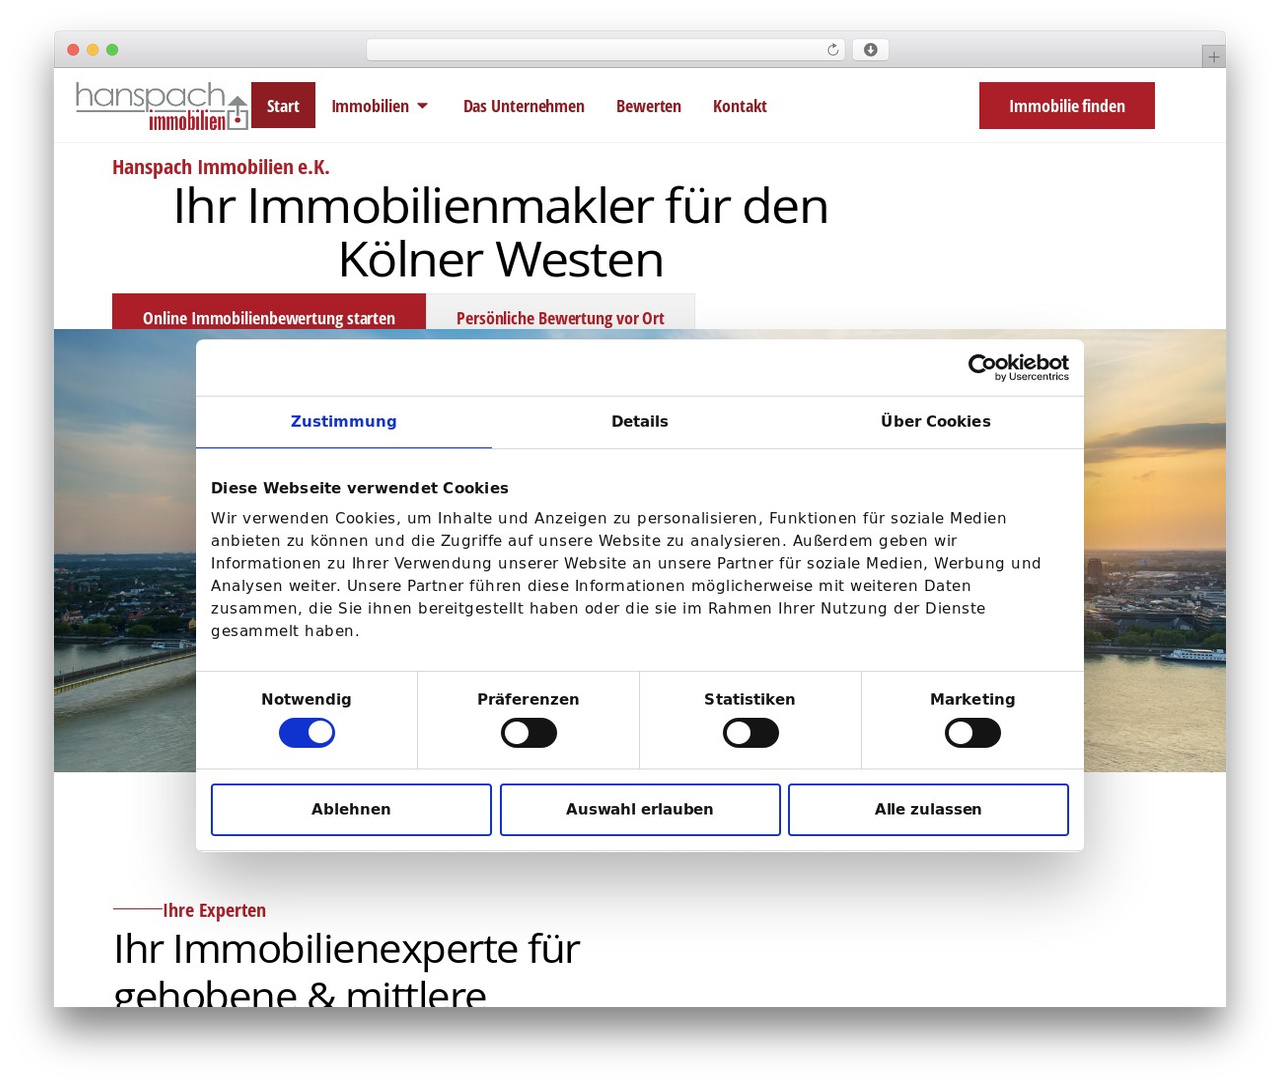
Task: Open the Das Unternehmen page
Action: (524, 106)
